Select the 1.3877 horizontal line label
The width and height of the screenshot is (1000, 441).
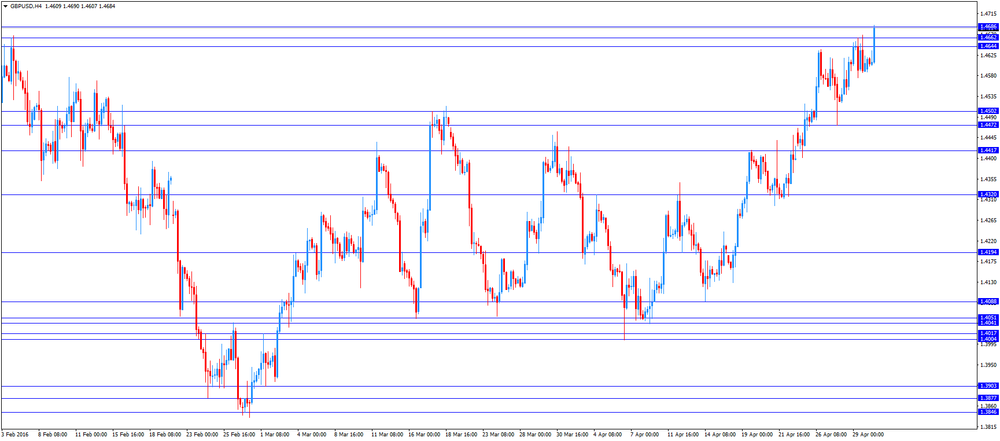click(x=987, y=398)
